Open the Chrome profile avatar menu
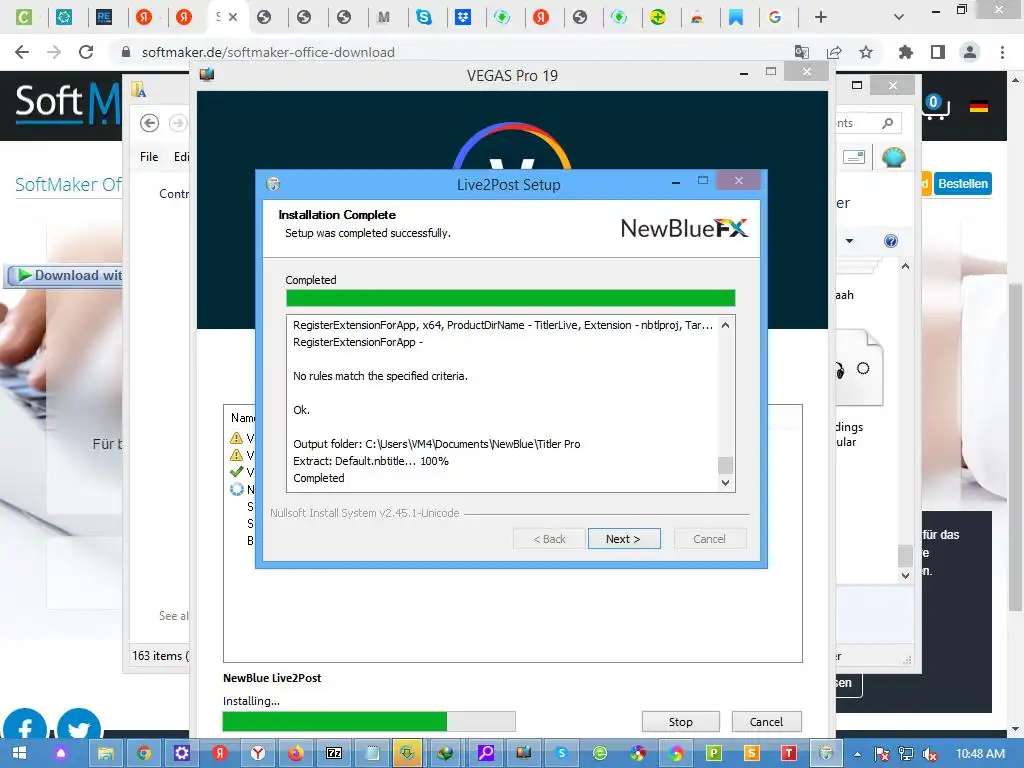The image size is (1024, 768). pyautogui.click(x=970, y=52)
